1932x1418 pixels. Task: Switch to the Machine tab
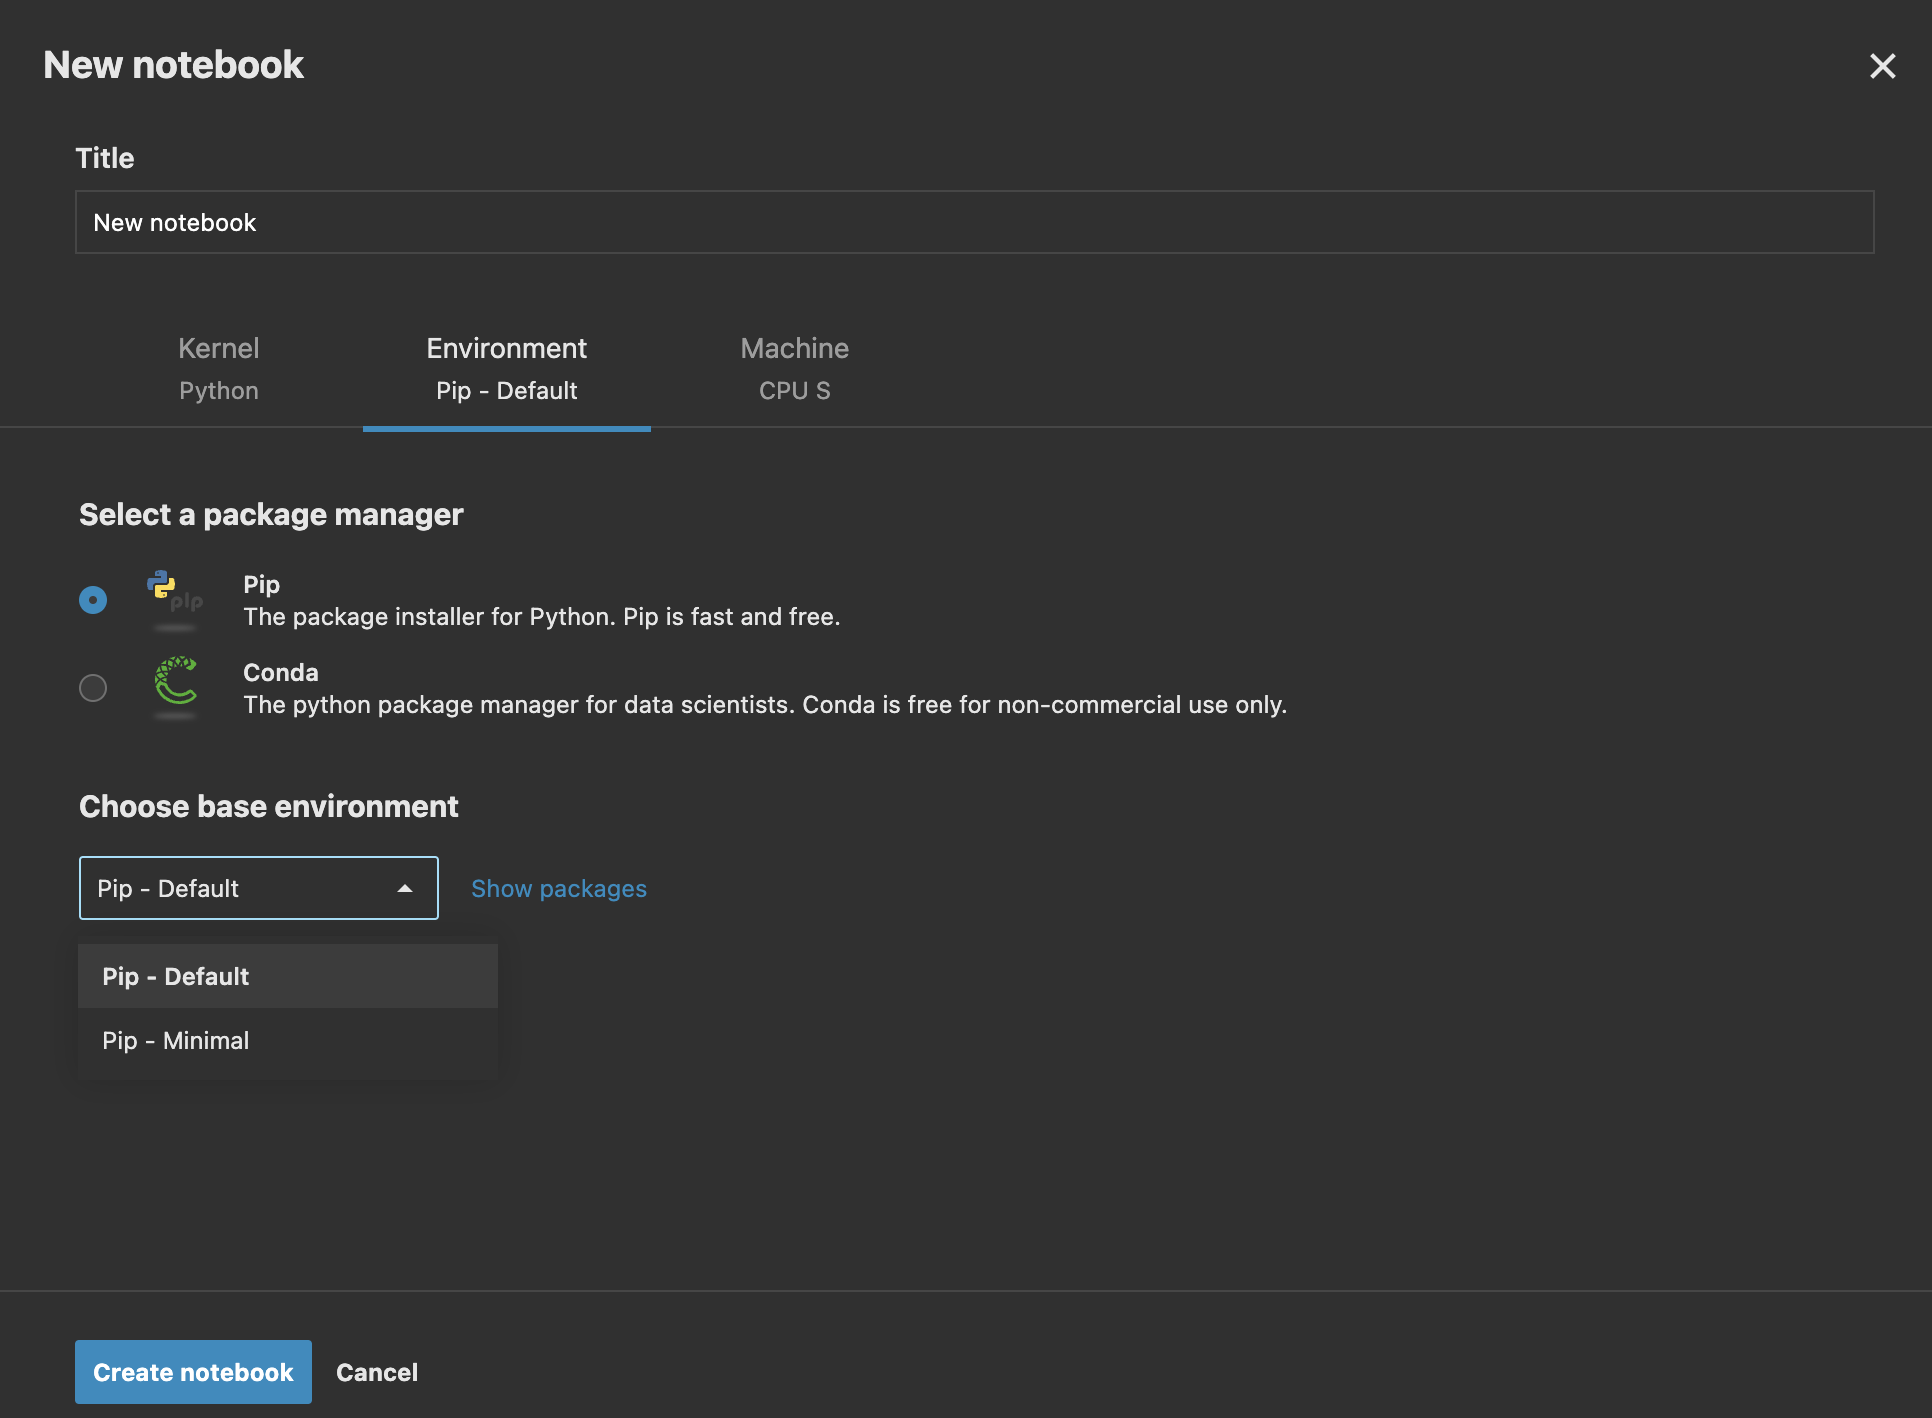click(794, 368)
